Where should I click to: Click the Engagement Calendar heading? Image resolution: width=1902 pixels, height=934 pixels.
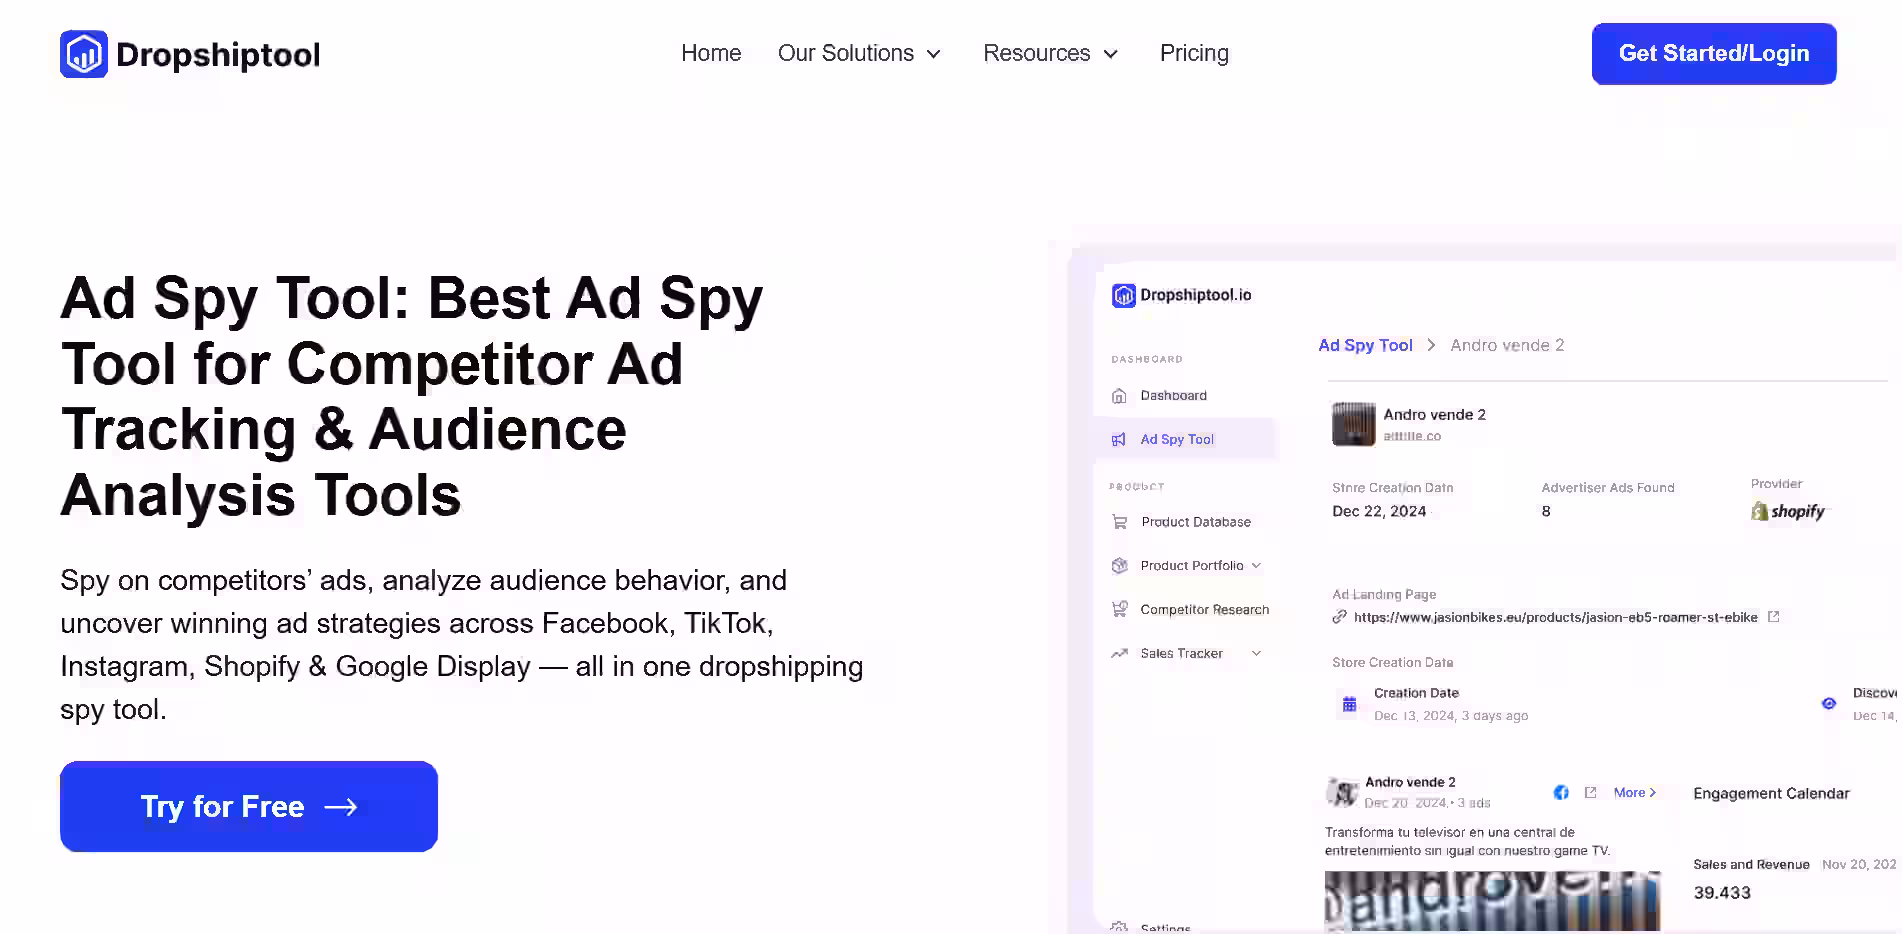click(x=1771, y=794)
